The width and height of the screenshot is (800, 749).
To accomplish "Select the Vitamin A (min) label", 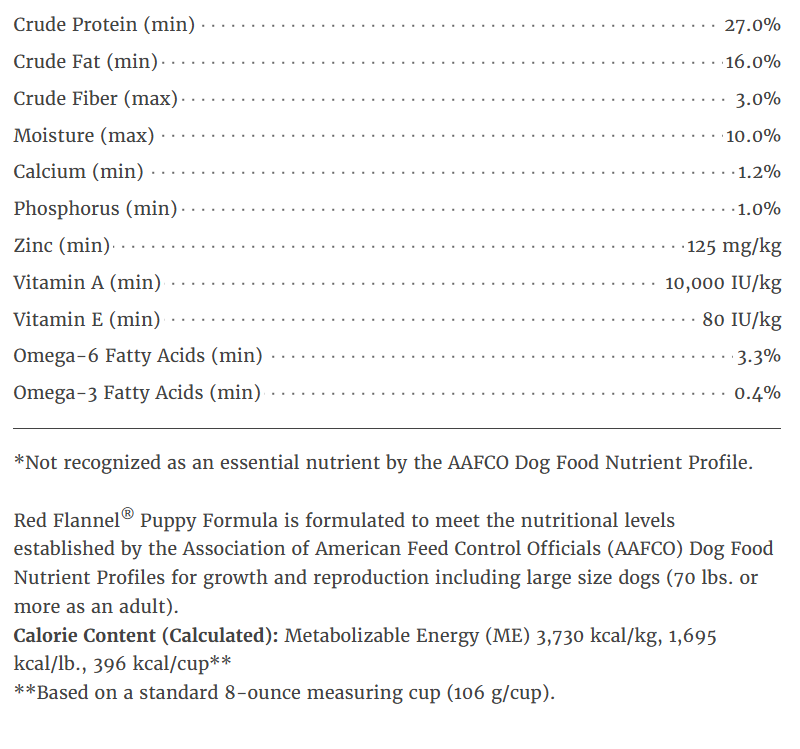I will click(x=87, y=283).
